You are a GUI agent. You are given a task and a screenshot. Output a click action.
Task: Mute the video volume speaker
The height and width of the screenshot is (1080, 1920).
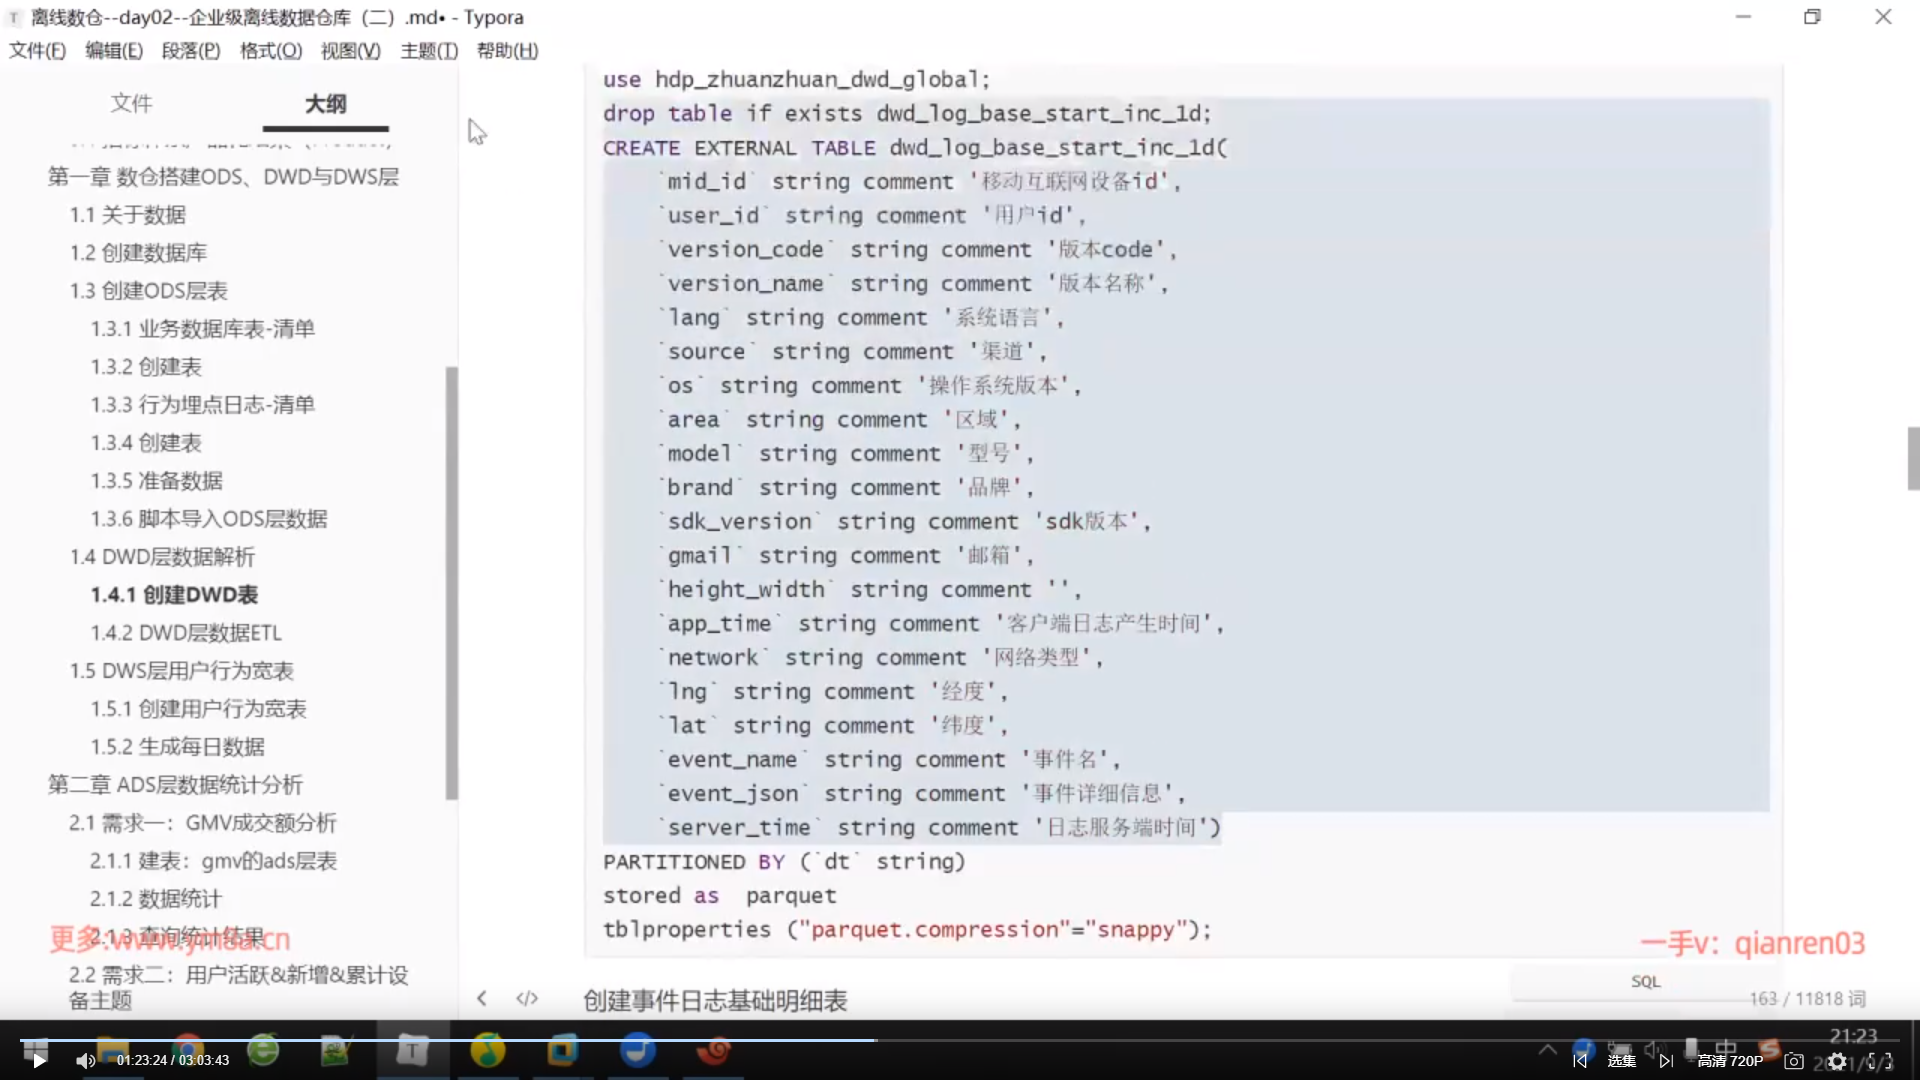pos(85,1061)
